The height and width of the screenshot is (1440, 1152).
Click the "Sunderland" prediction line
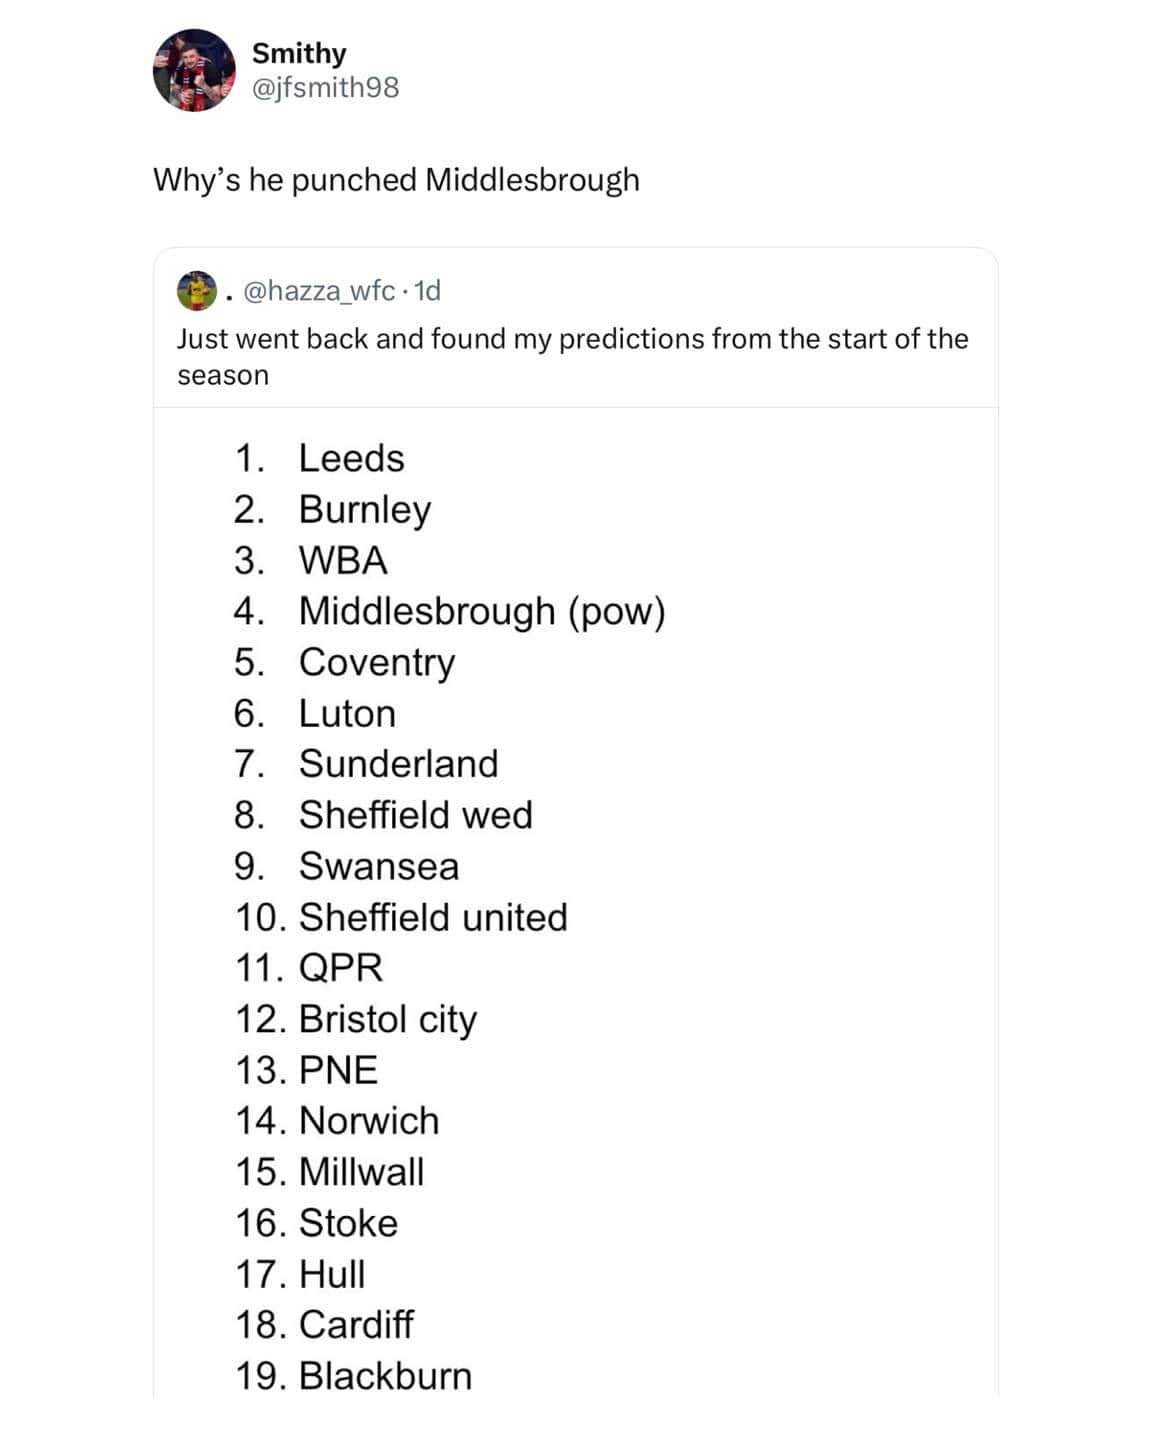pyautogui.click(x=398, y=764)
